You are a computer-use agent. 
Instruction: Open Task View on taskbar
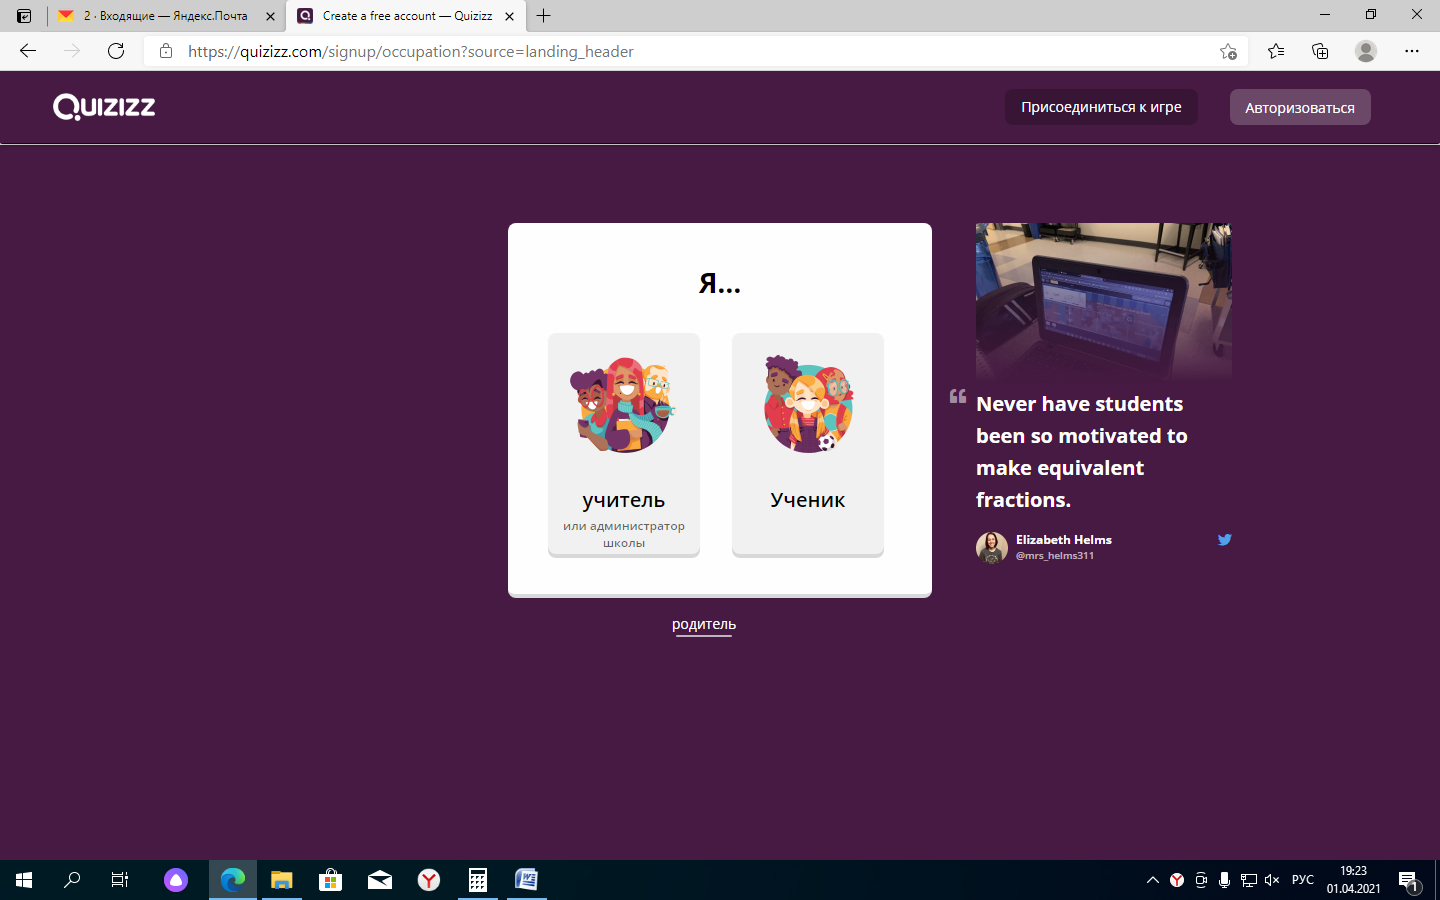(120, 880)
